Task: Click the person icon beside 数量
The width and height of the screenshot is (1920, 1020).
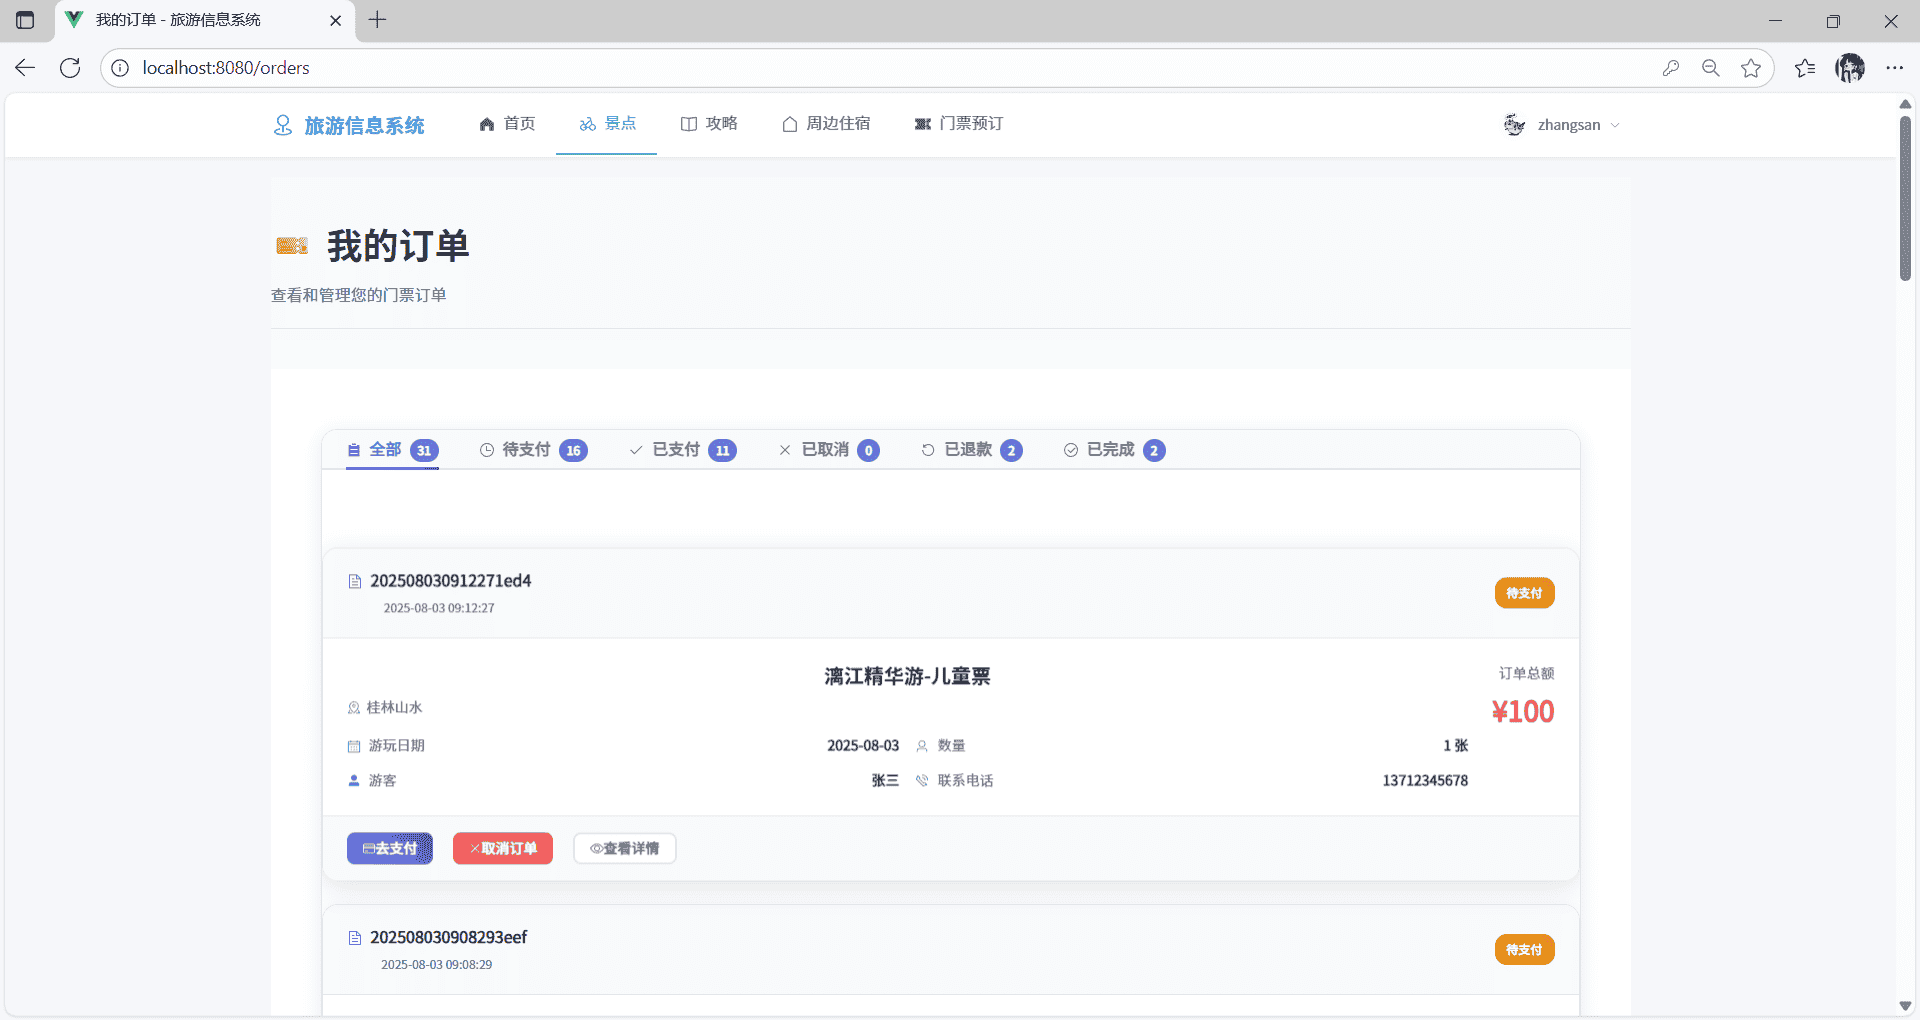Action: [922, 746]
